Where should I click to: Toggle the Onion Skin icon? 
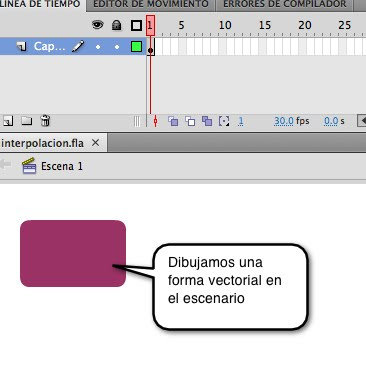[x=173, y=121]
